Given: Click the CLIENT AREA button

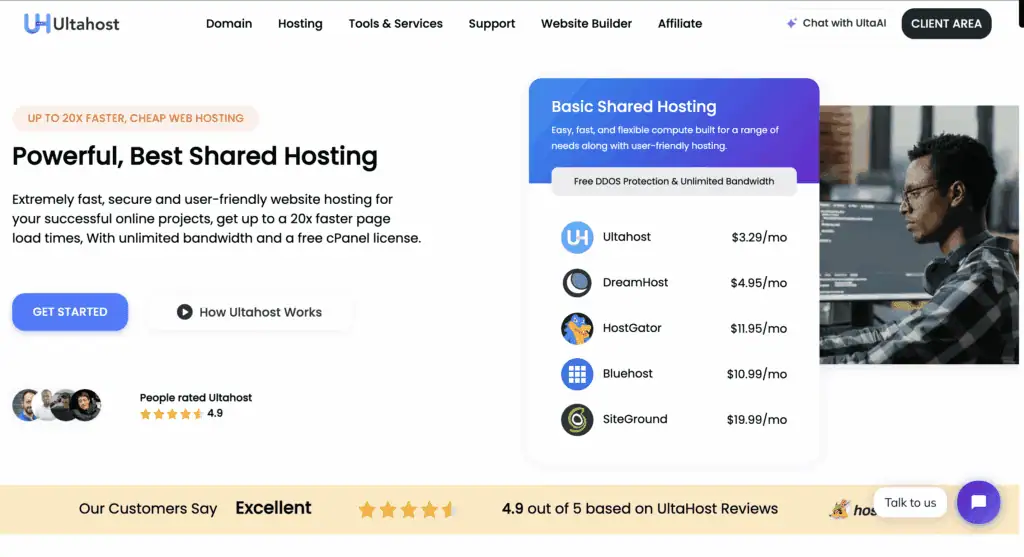Looking at the screenshot, I should [x=946, y=24].
